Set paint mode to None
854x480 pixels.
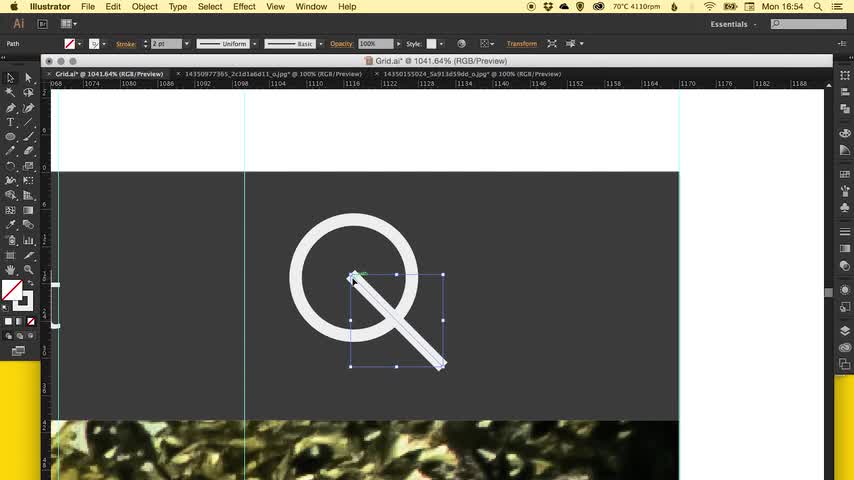[31, 321]
